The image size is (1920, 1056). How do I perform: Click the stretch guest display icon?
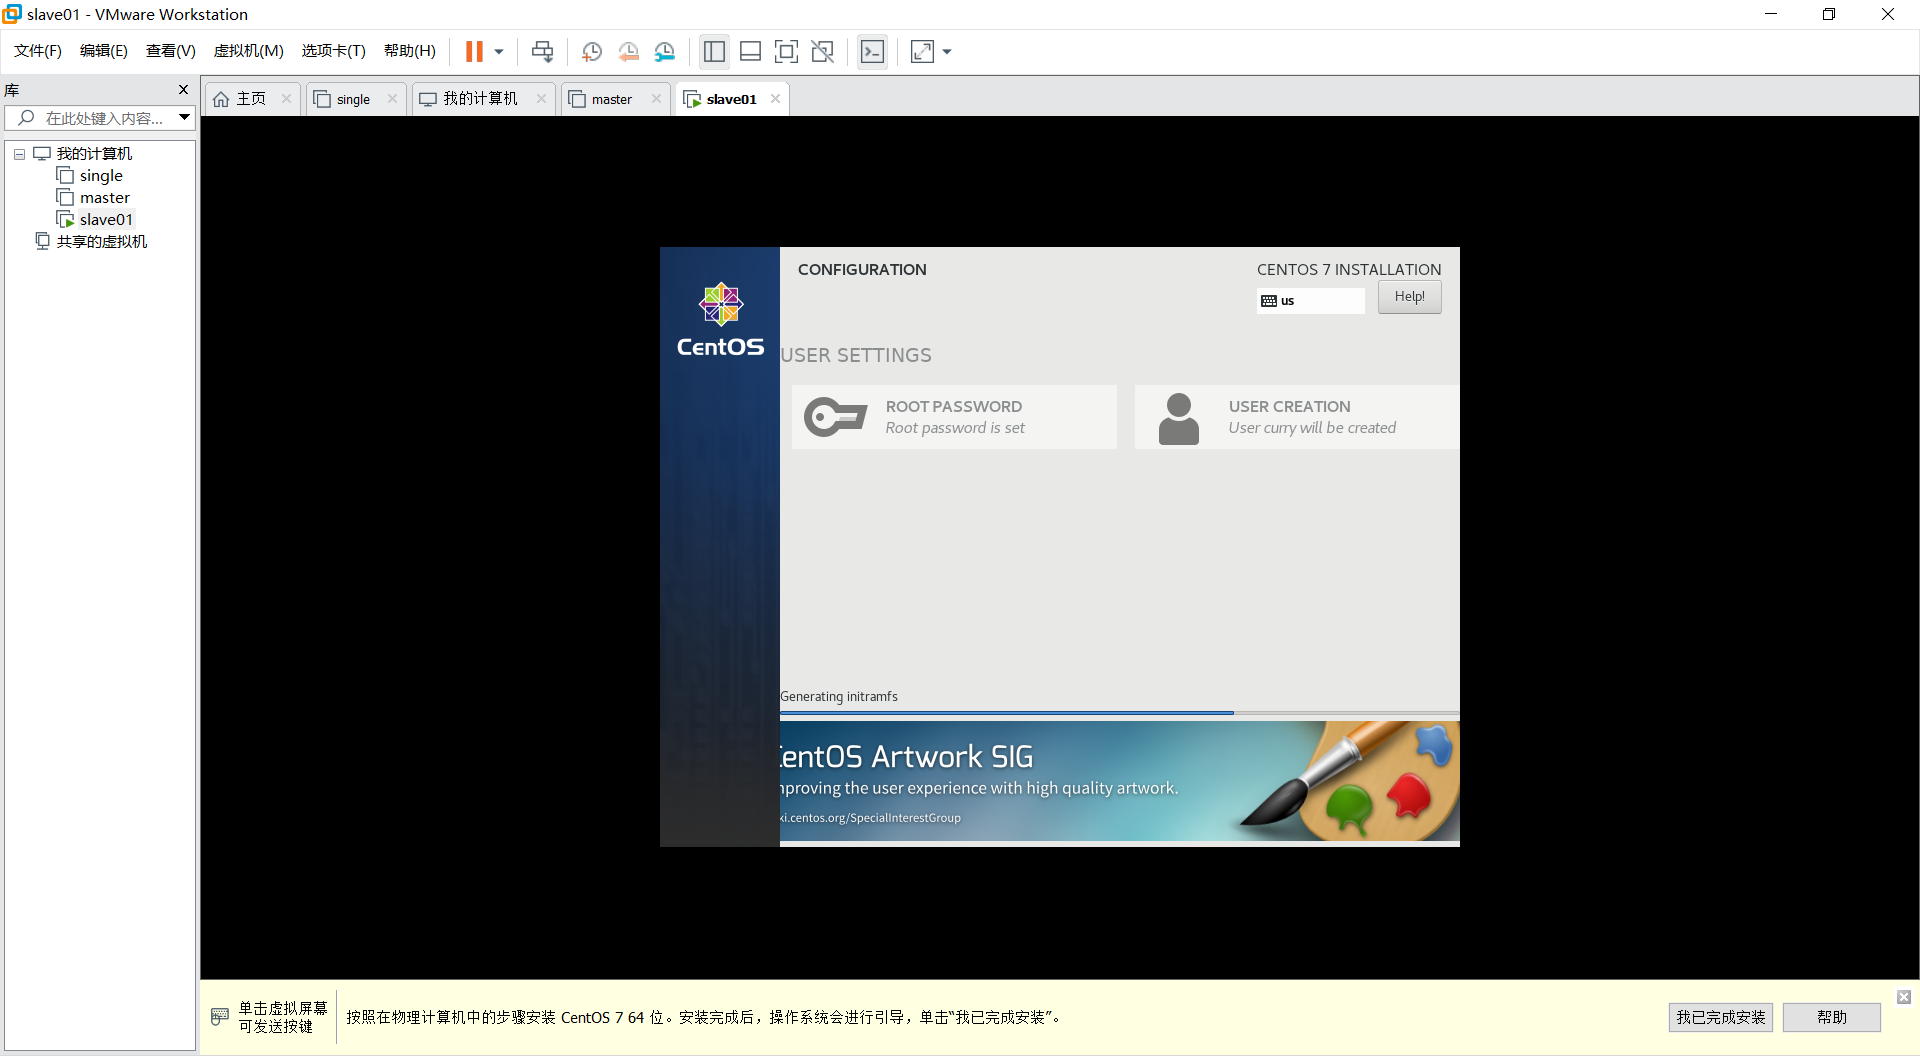tap(922, 52)
